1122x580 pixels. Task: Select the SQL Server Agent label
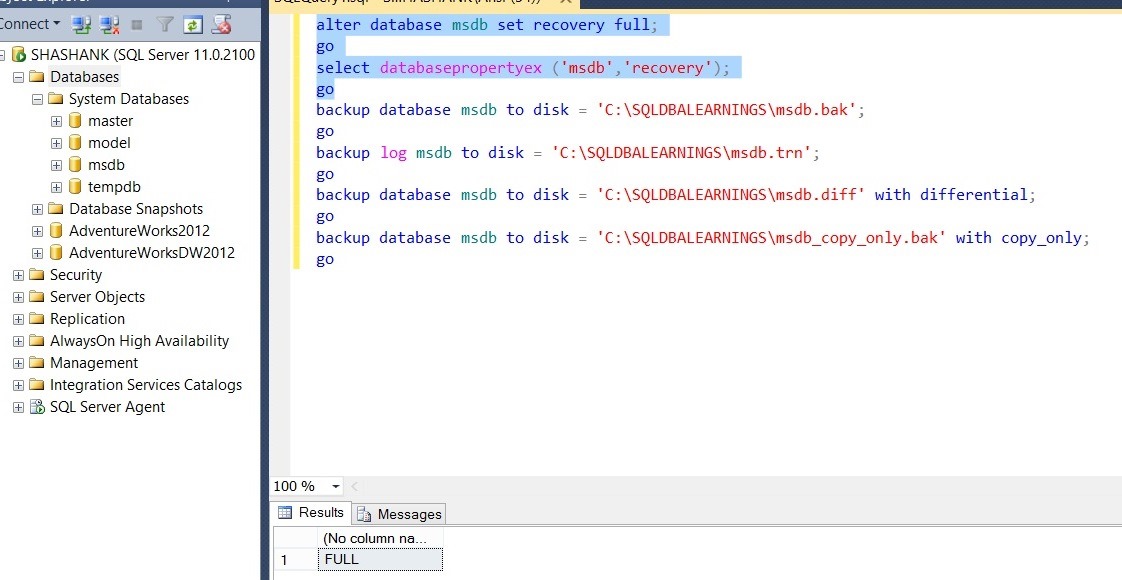pyautogui.click(x=107, y=407)
